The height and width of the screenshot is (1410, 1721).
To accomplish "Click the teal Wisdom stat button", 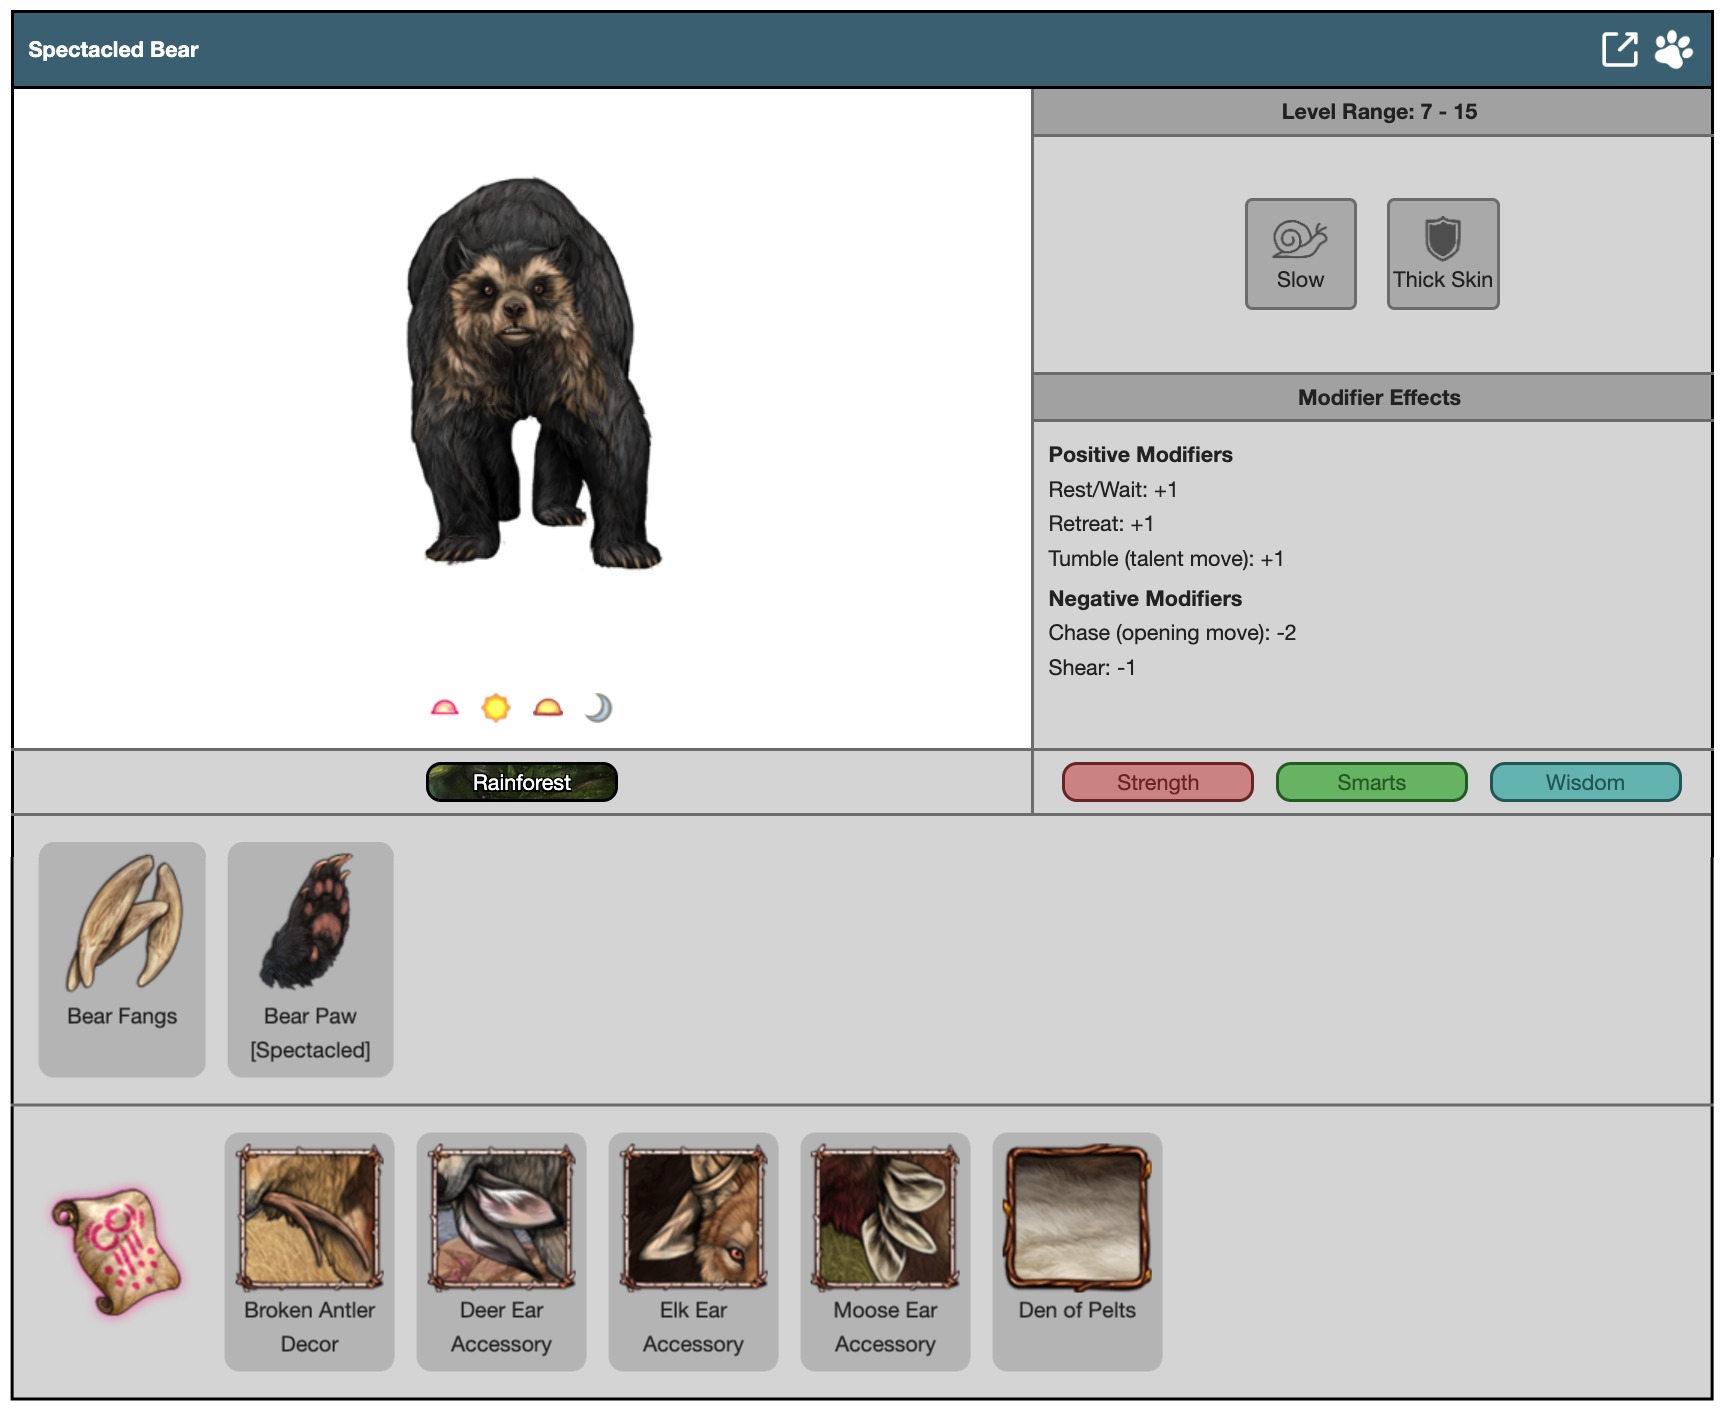I will [x=1585, y=782].
